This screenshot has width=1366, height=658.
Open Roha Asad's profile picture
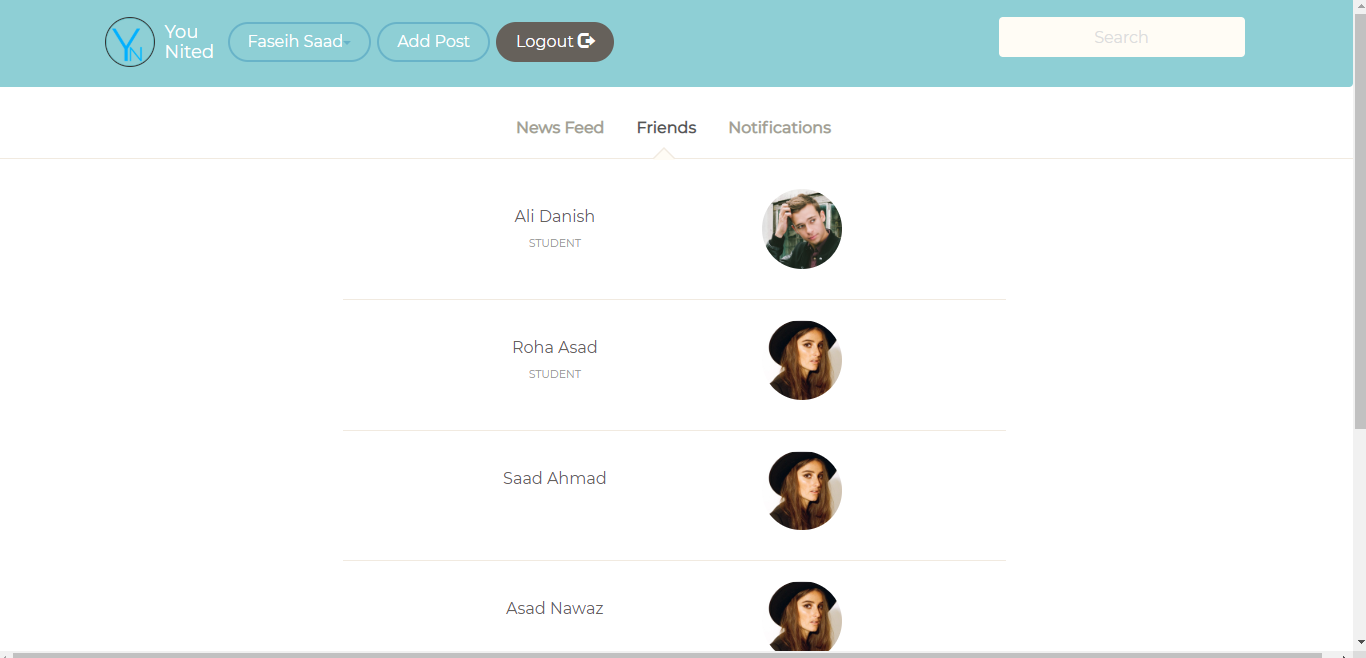tap(802, 360)
